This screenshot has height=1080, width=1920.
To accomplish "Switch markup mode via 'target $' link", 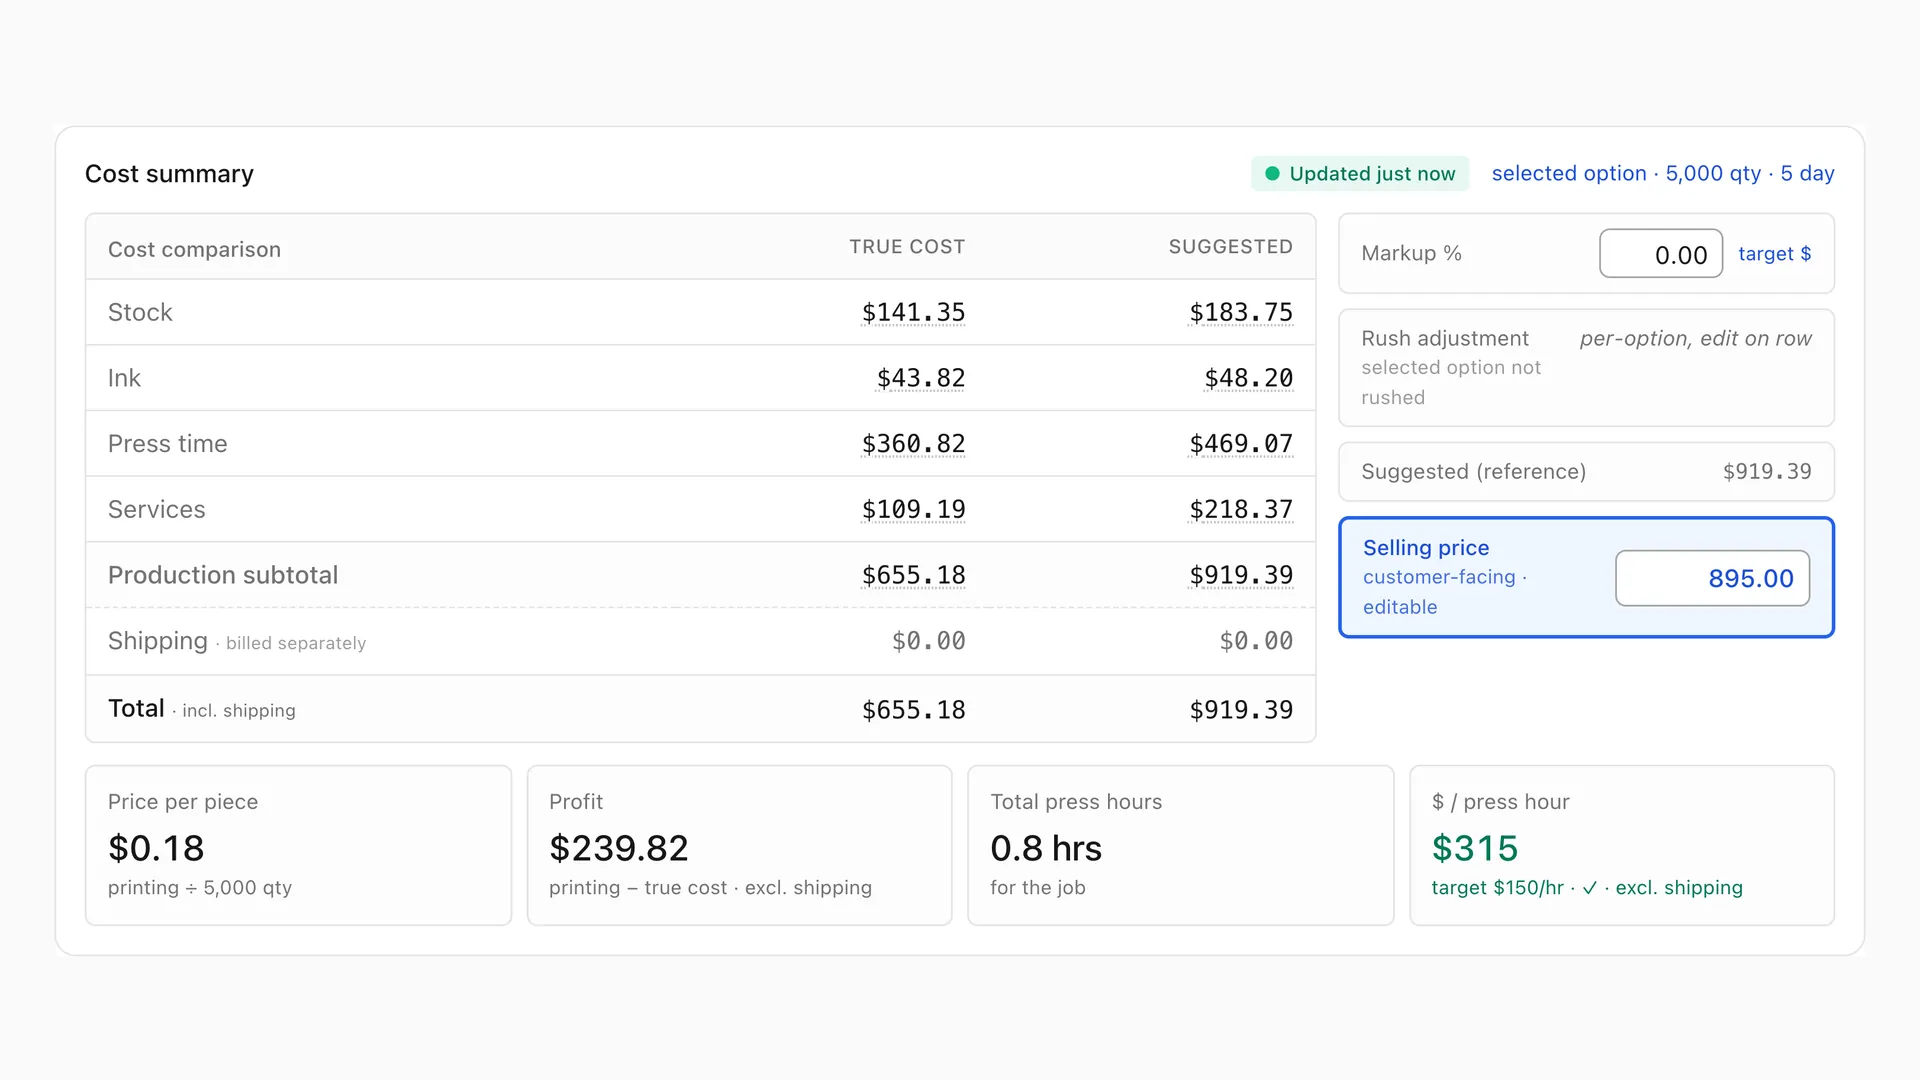I will (1774, 254).
